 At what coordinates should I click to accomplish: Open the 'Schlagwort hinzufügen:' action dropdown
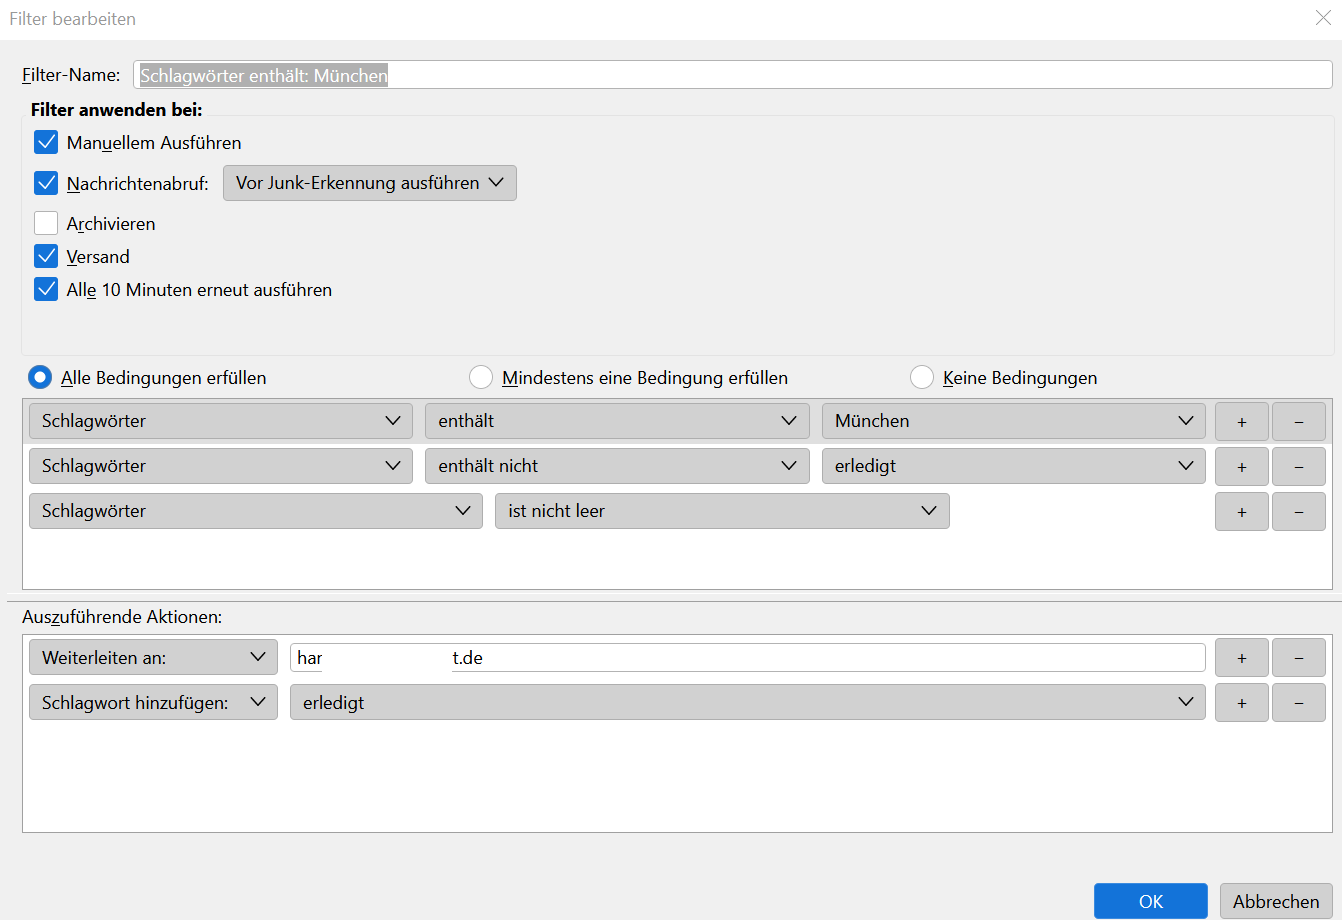point(153,703)
